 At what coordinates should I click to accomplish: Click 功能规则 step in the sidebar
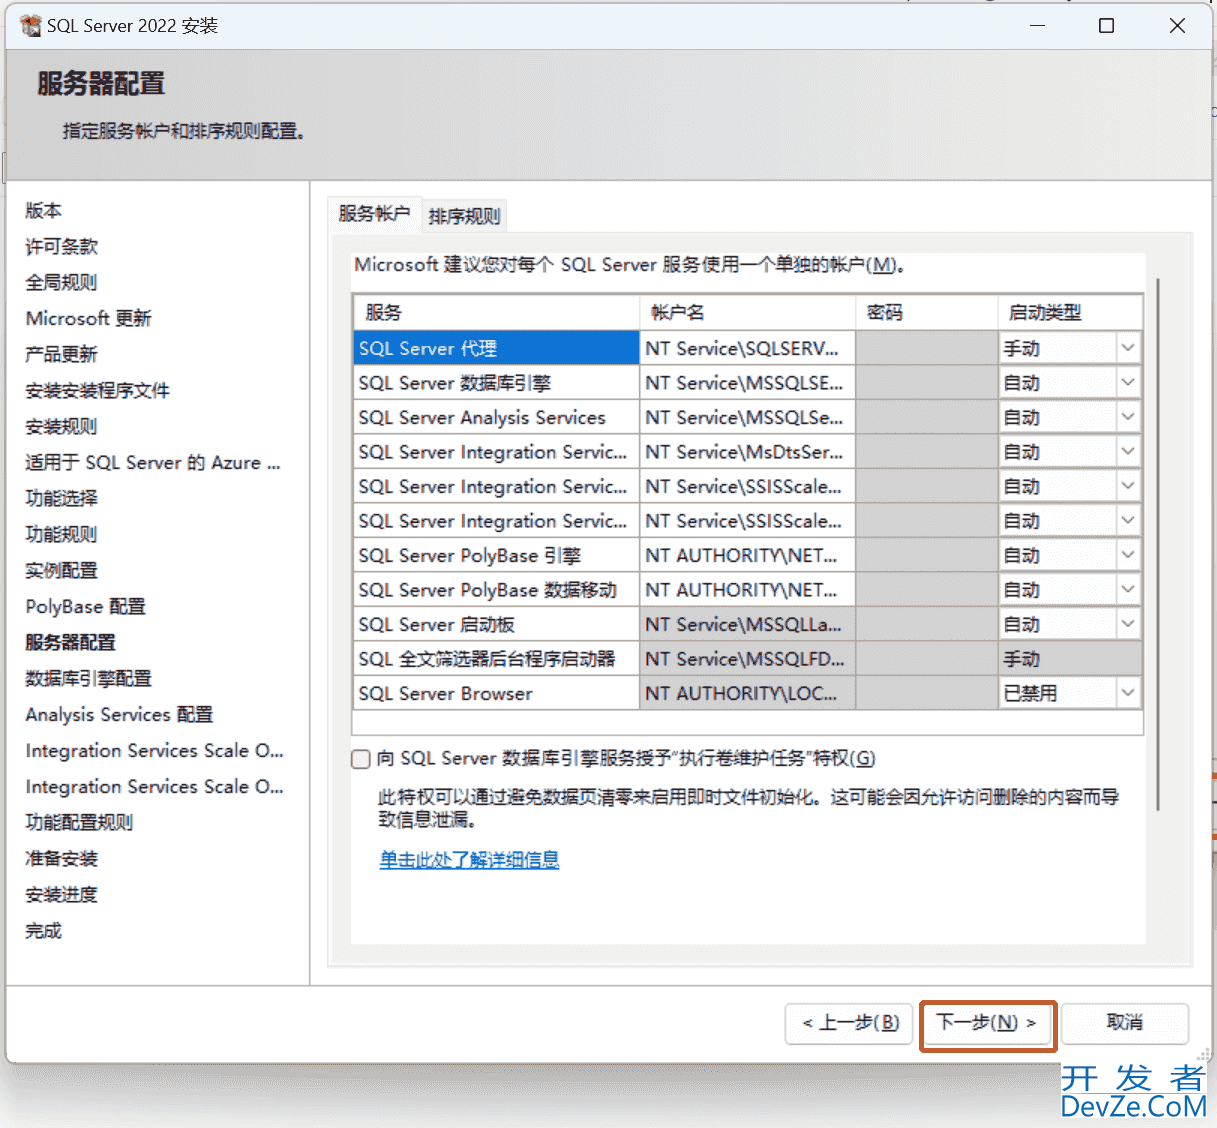[62, 534]
